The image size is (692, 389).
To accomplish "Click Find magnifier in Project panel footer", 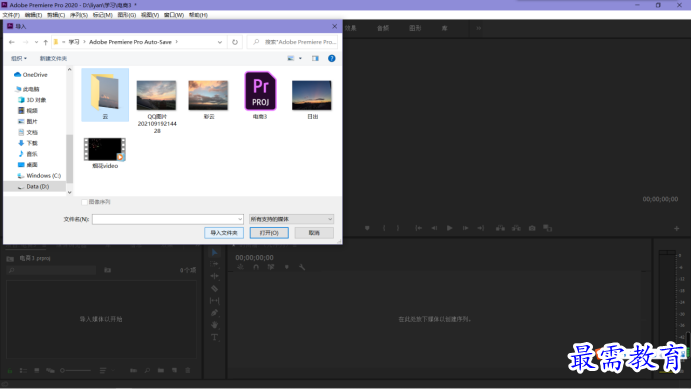I will tap(147, 370).
